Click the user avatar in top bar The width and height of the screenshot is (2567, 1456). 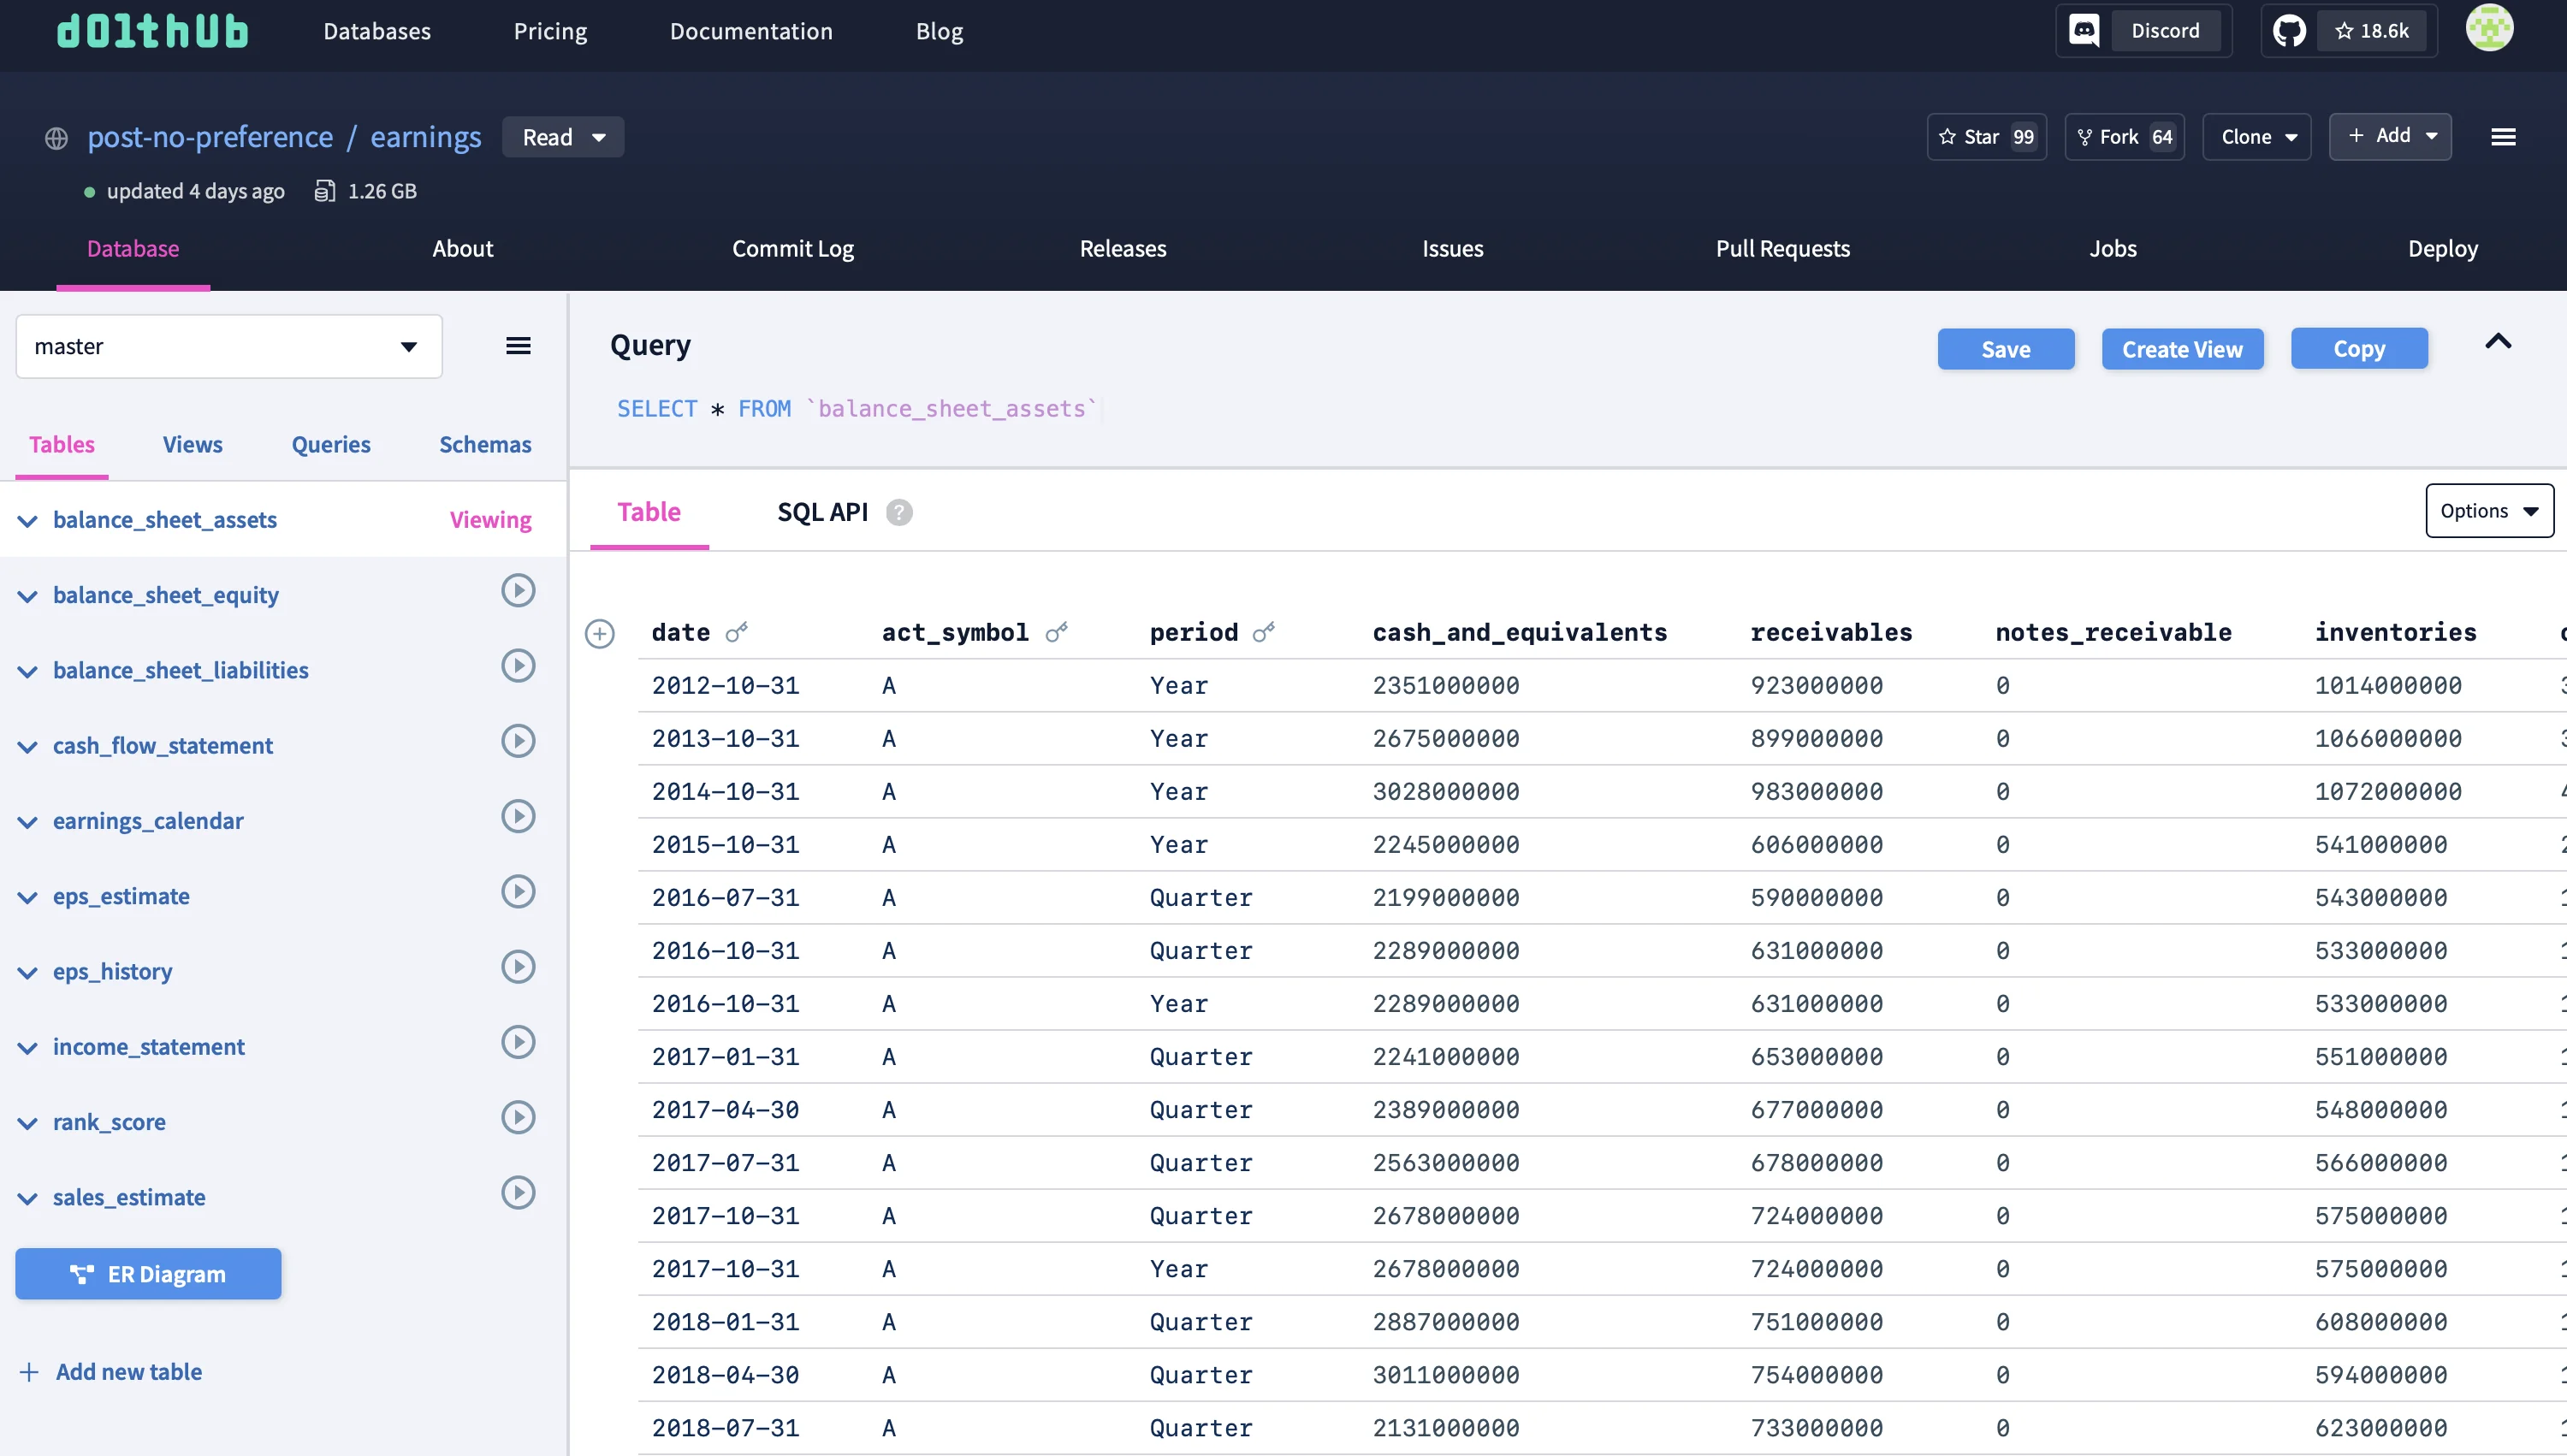[2488, 29]
